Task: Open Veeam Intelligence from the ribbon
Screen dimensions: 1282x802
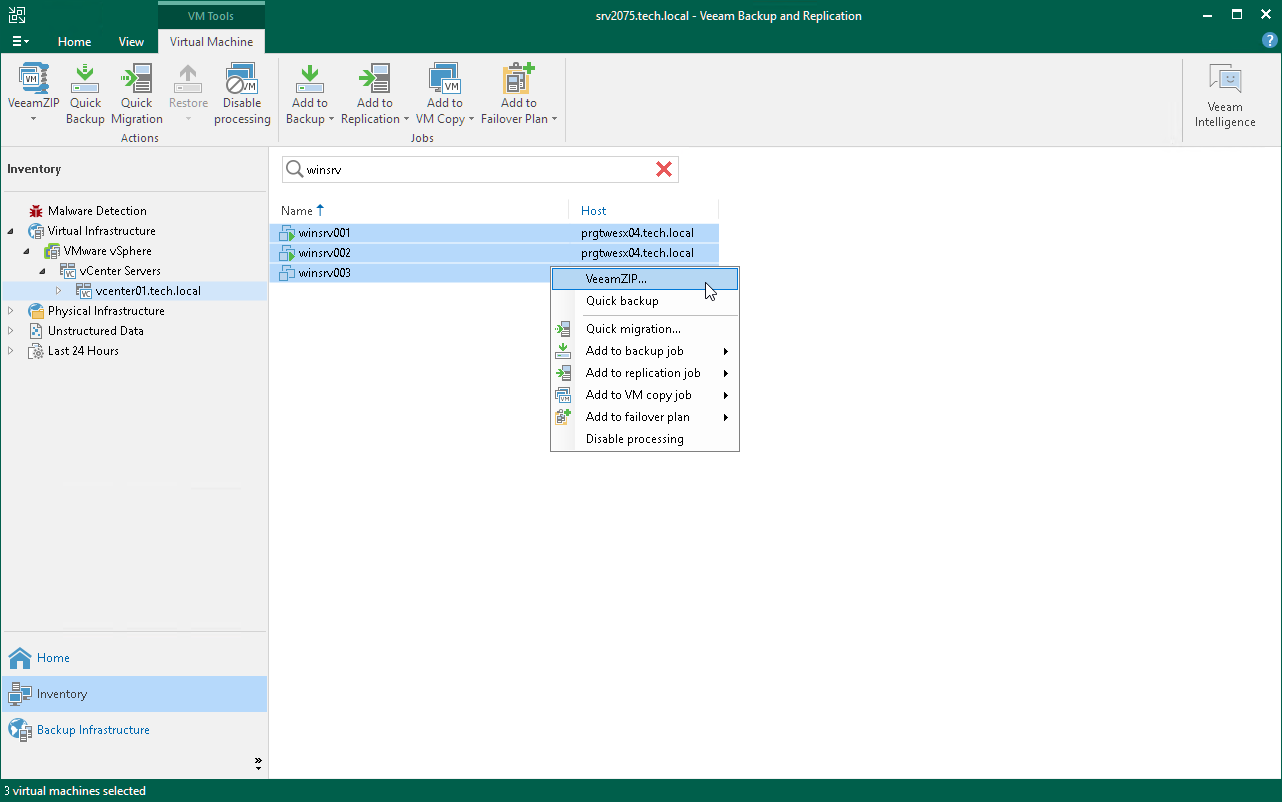Action: click(1224, 90)
